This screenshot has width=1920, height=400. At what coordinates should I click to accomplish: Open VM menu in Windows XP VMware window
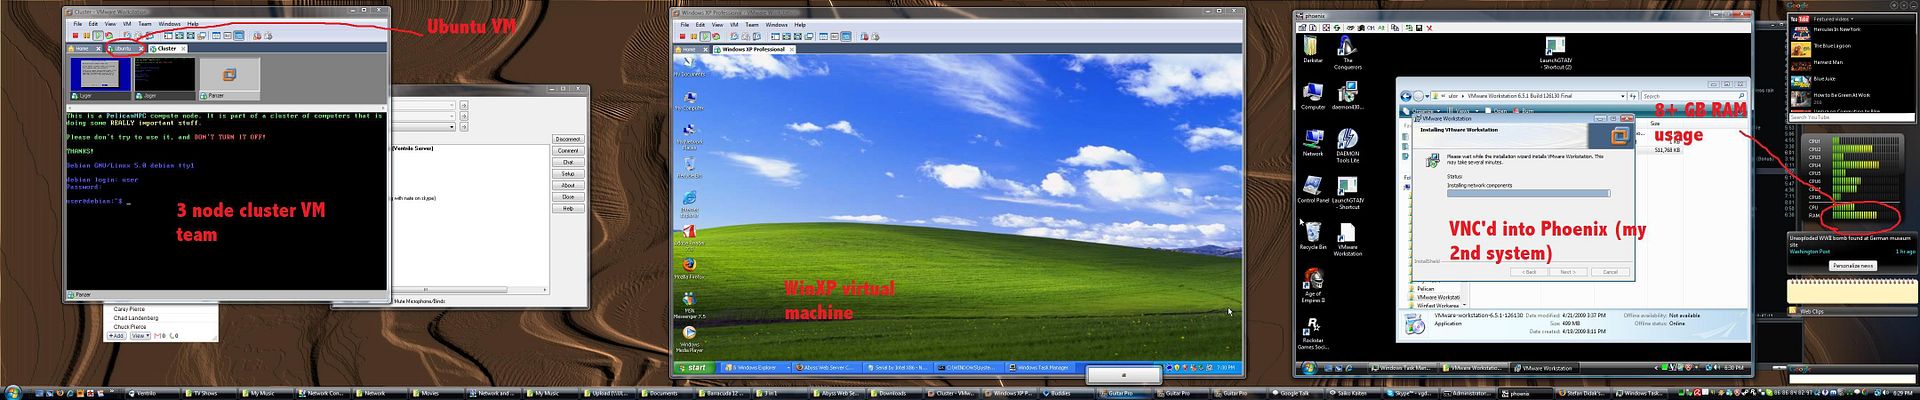pyautogui.click(x=734, y=24)
